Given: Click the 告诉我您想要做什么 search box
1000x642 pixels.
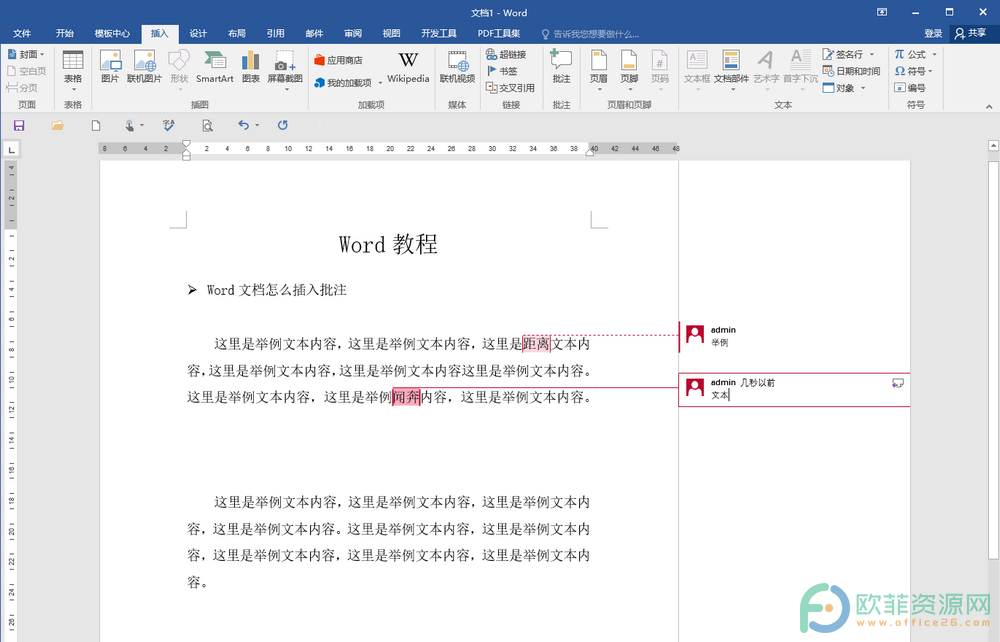Looking at the screenshot, I should pyautogui.click(x=590, y=34).
